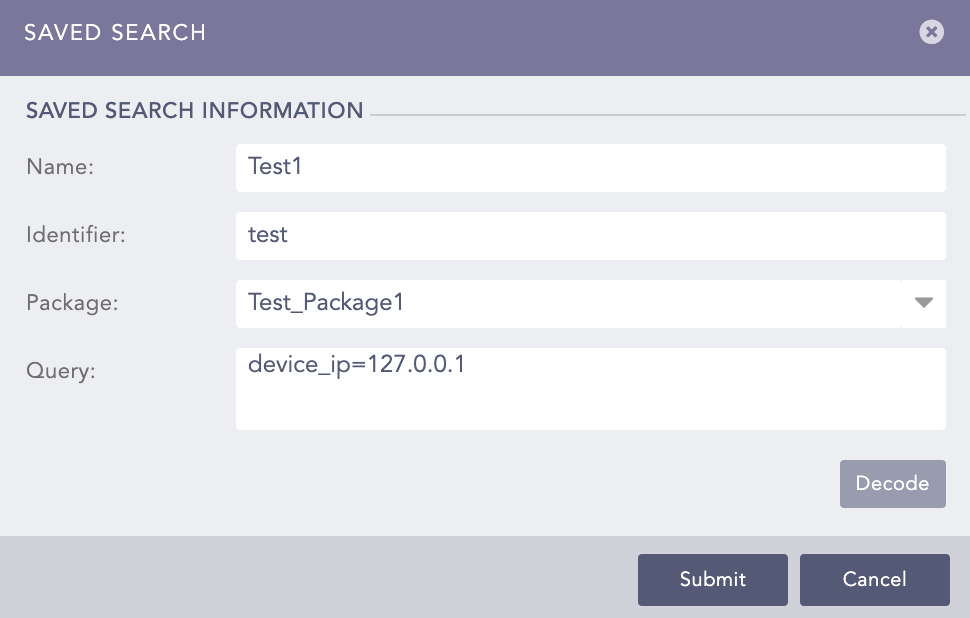970x618 pixels.
Task: Click the device_ip=127.0.0.1 query text
Action: tap(355, 364)
